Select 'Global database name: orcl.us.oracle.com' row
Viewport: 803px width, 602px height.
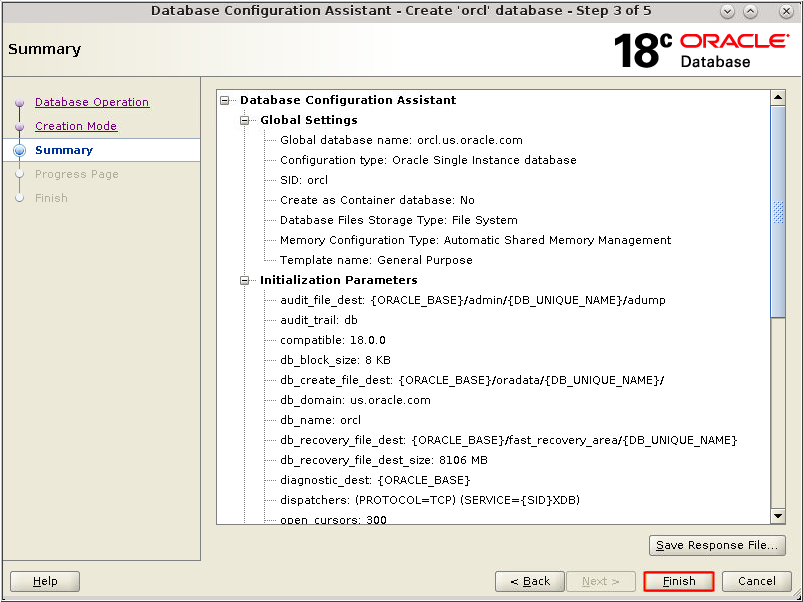(x=401, y=140)
